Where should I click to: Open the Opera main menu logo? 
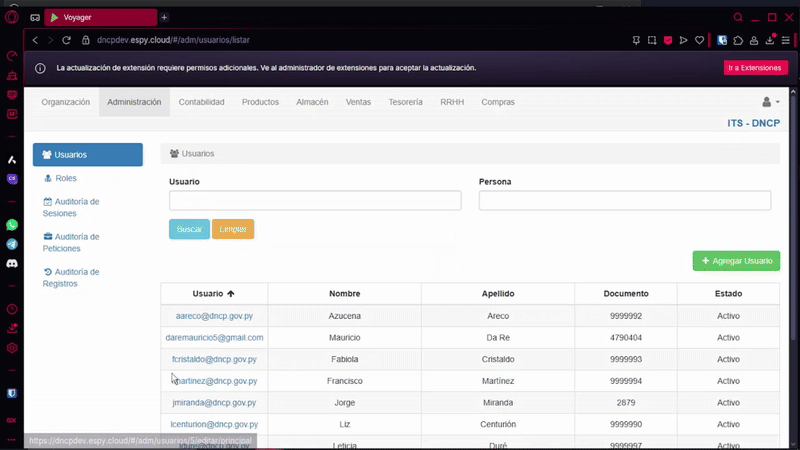(12, 17)
